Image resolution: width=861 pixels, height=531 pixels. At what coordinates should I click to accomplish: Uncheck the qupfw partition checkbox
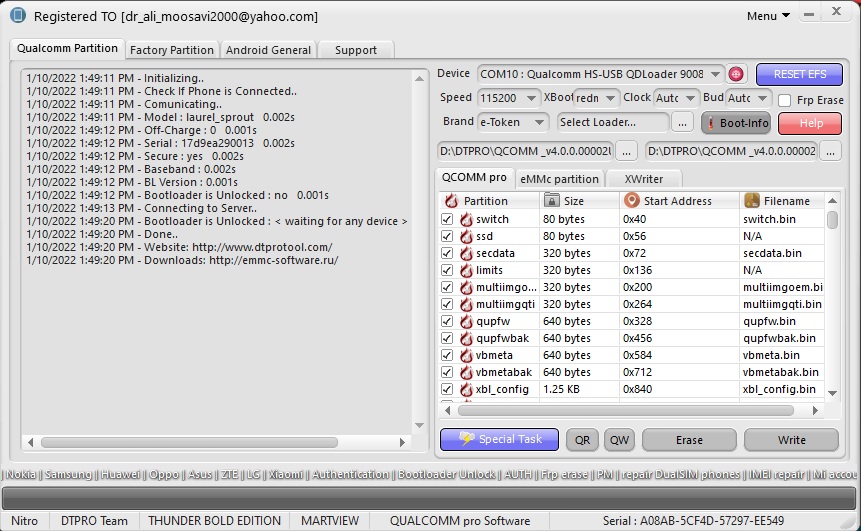[x=447, y=321]
